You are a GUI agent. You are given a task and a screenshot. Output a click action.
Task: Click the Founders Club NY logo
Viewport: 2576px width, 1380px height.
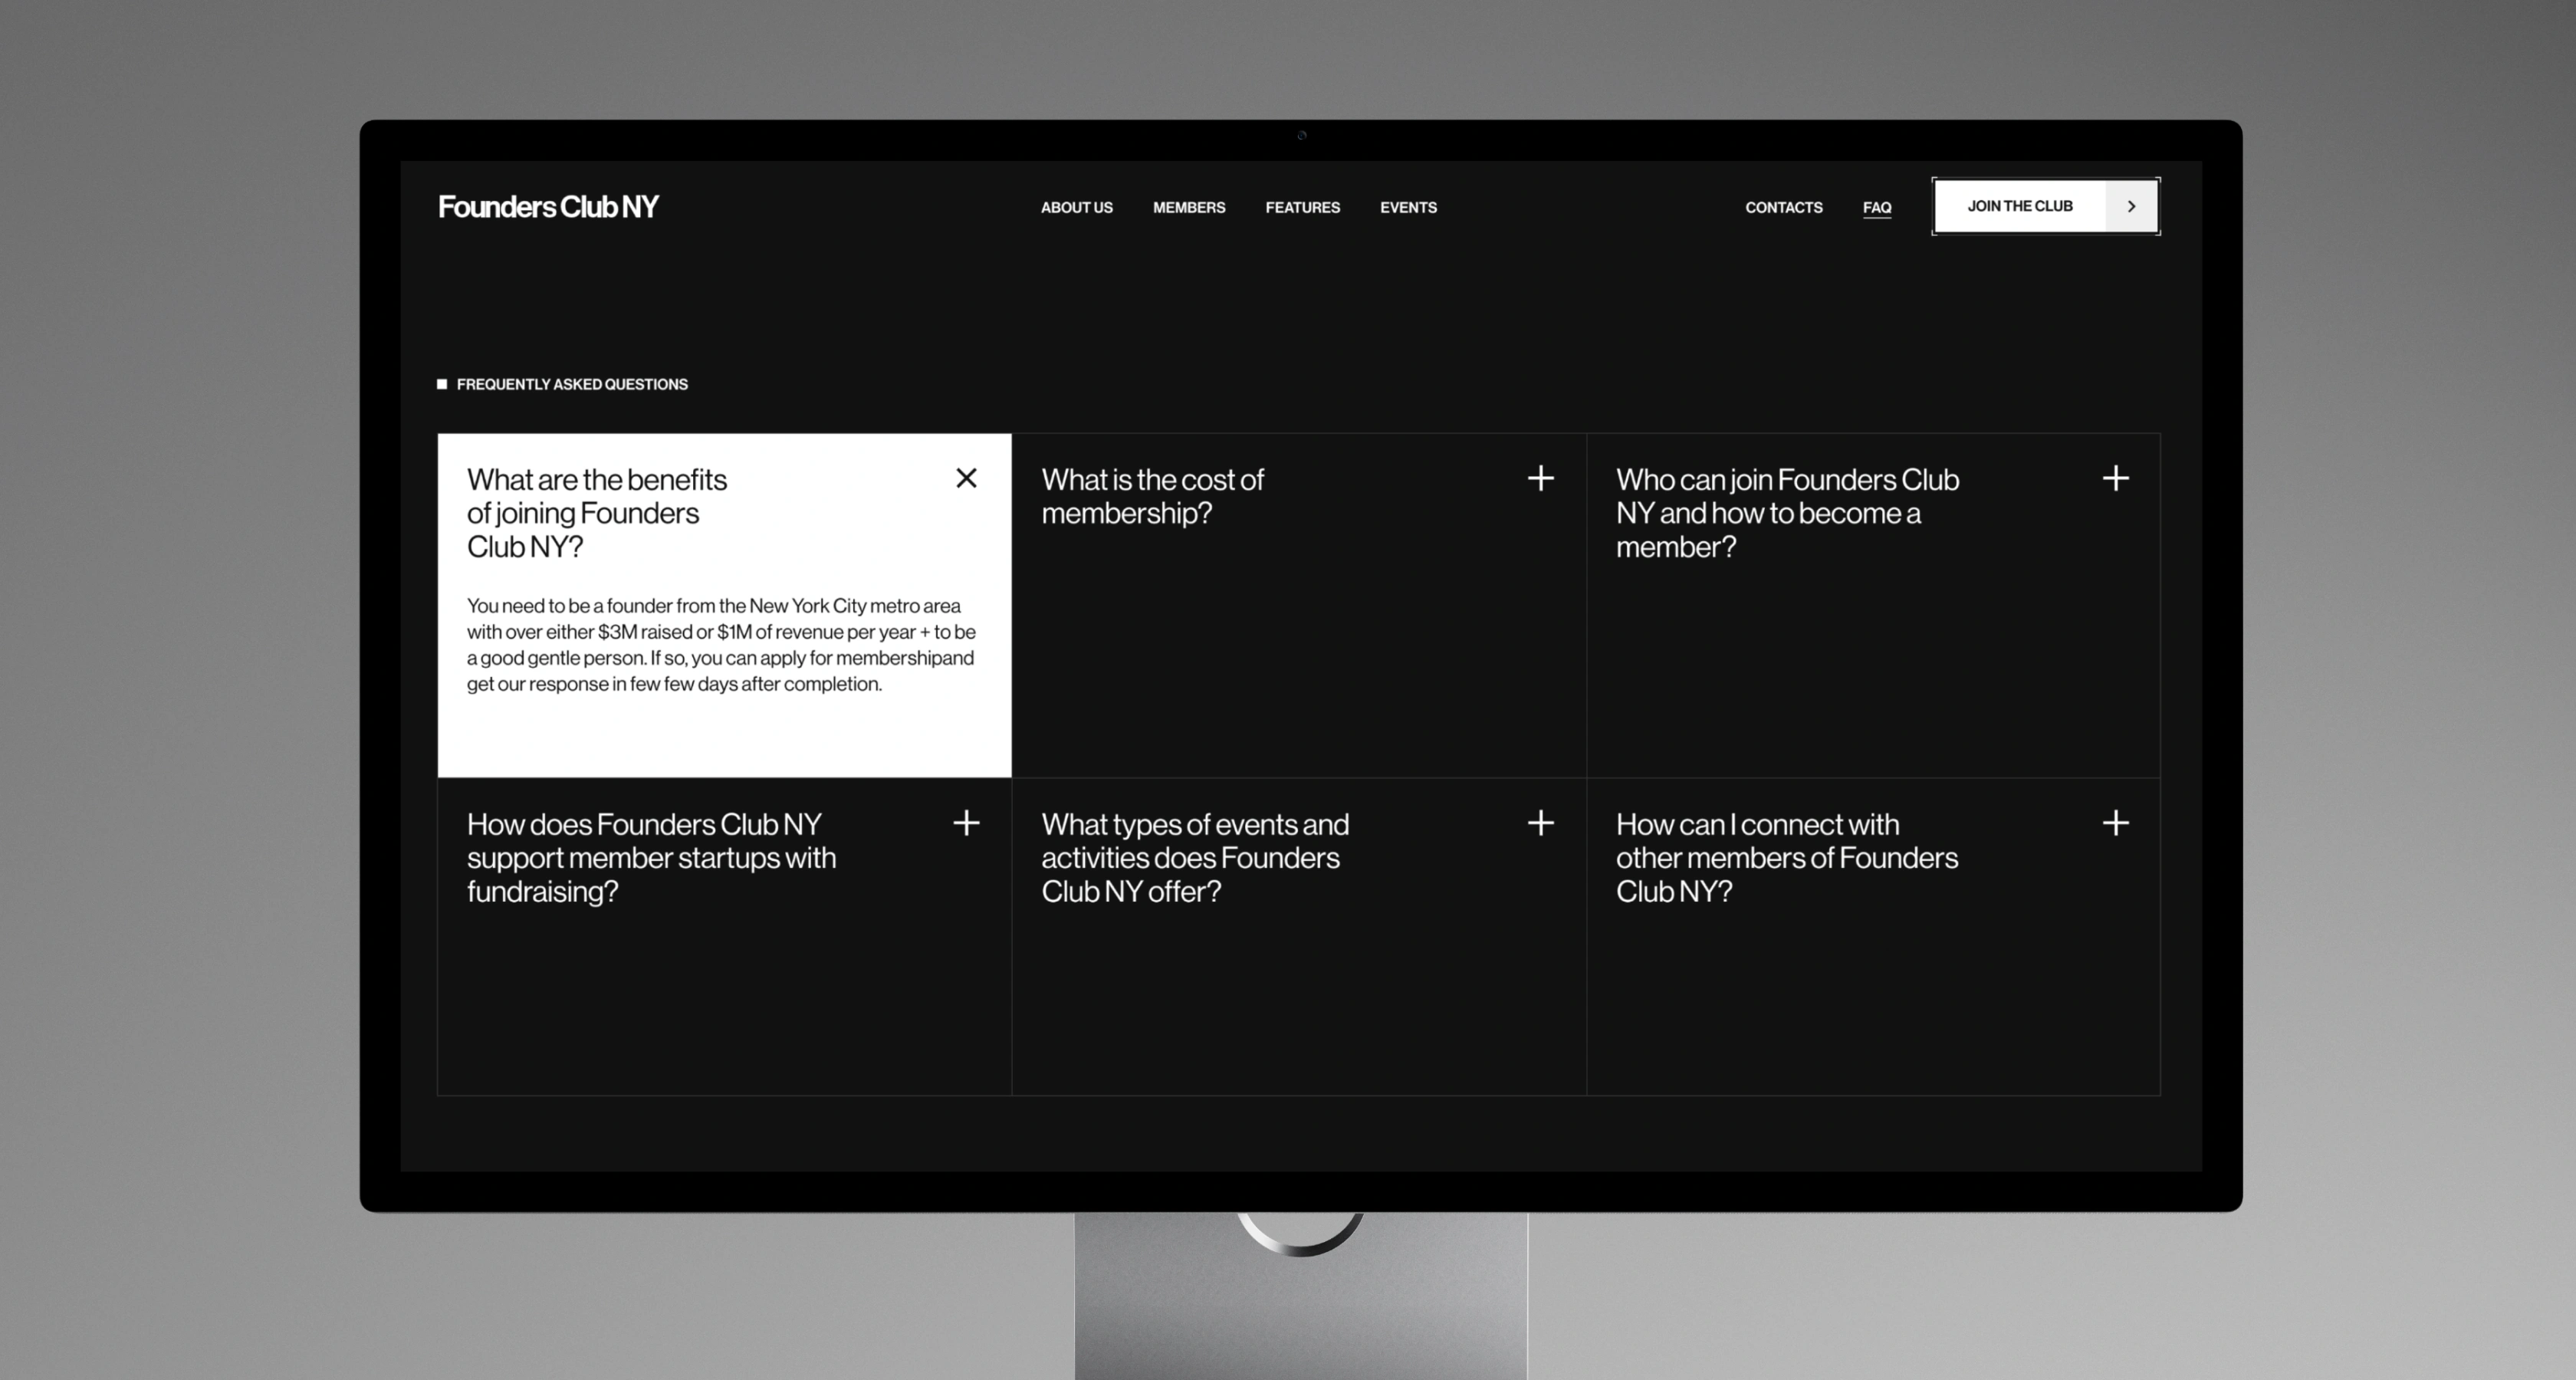548,207
